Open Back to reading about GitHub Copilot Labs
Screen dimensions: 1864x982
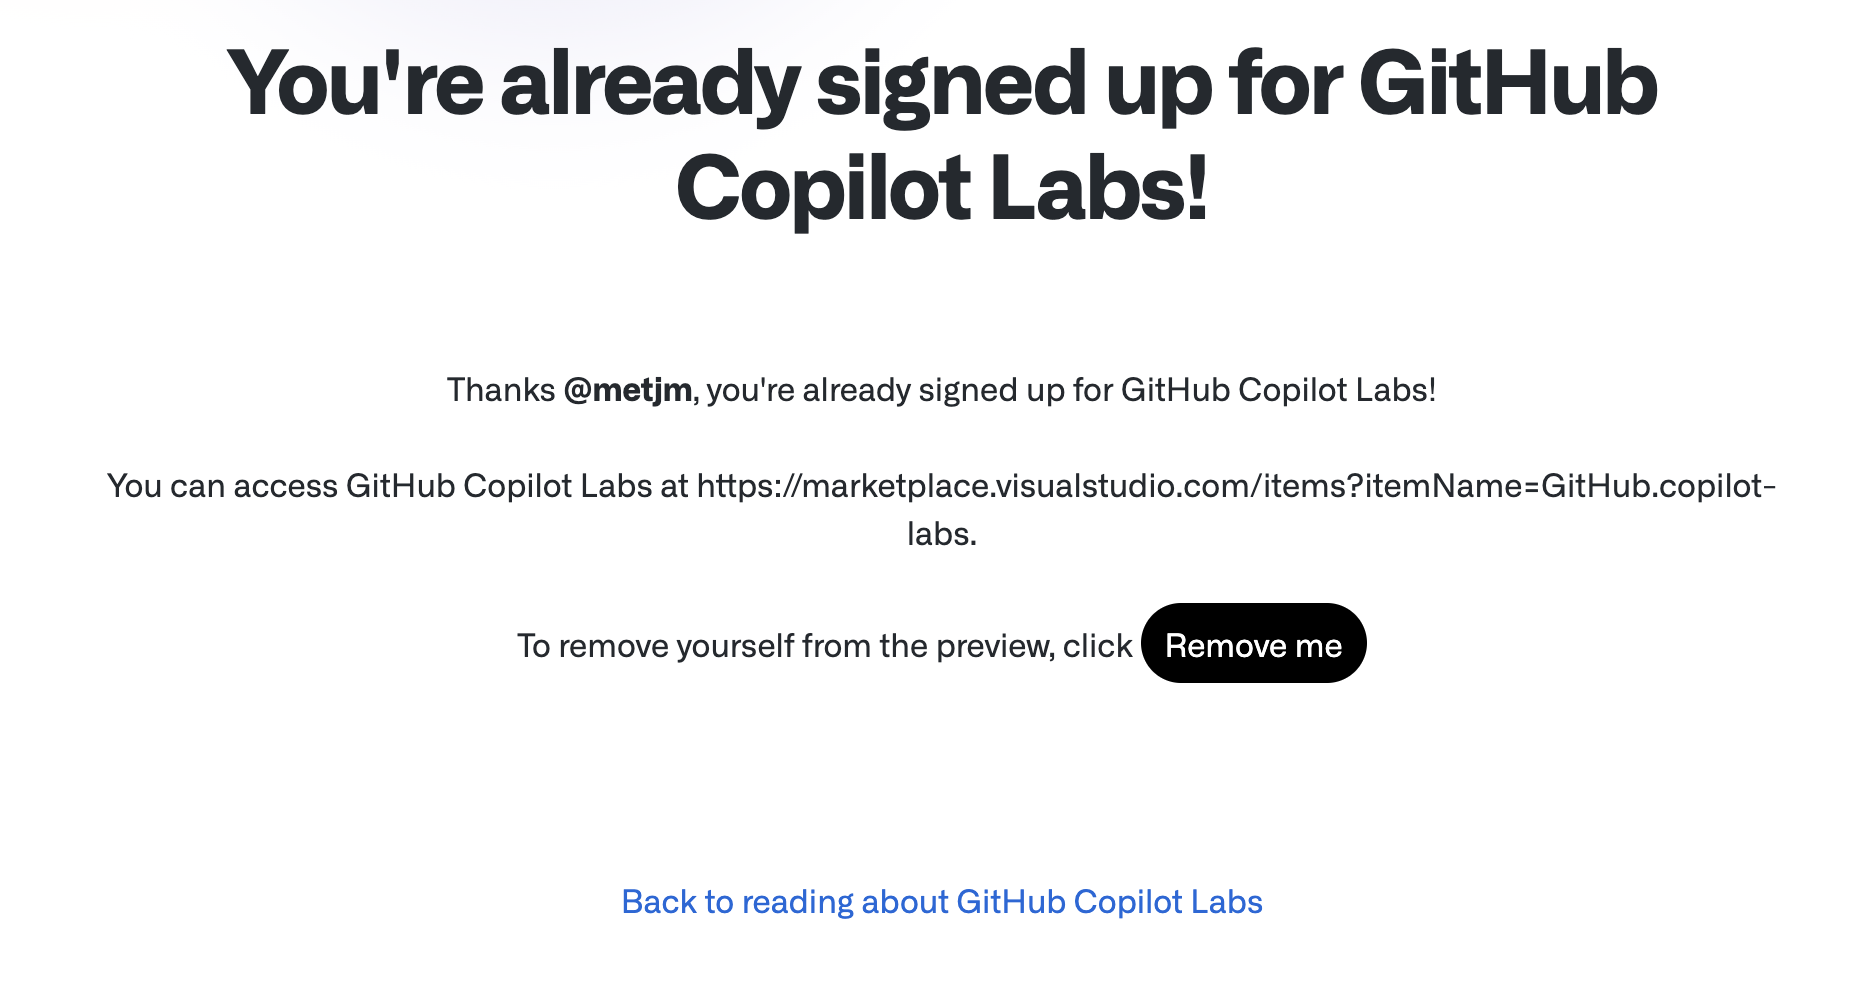(942, 901)
